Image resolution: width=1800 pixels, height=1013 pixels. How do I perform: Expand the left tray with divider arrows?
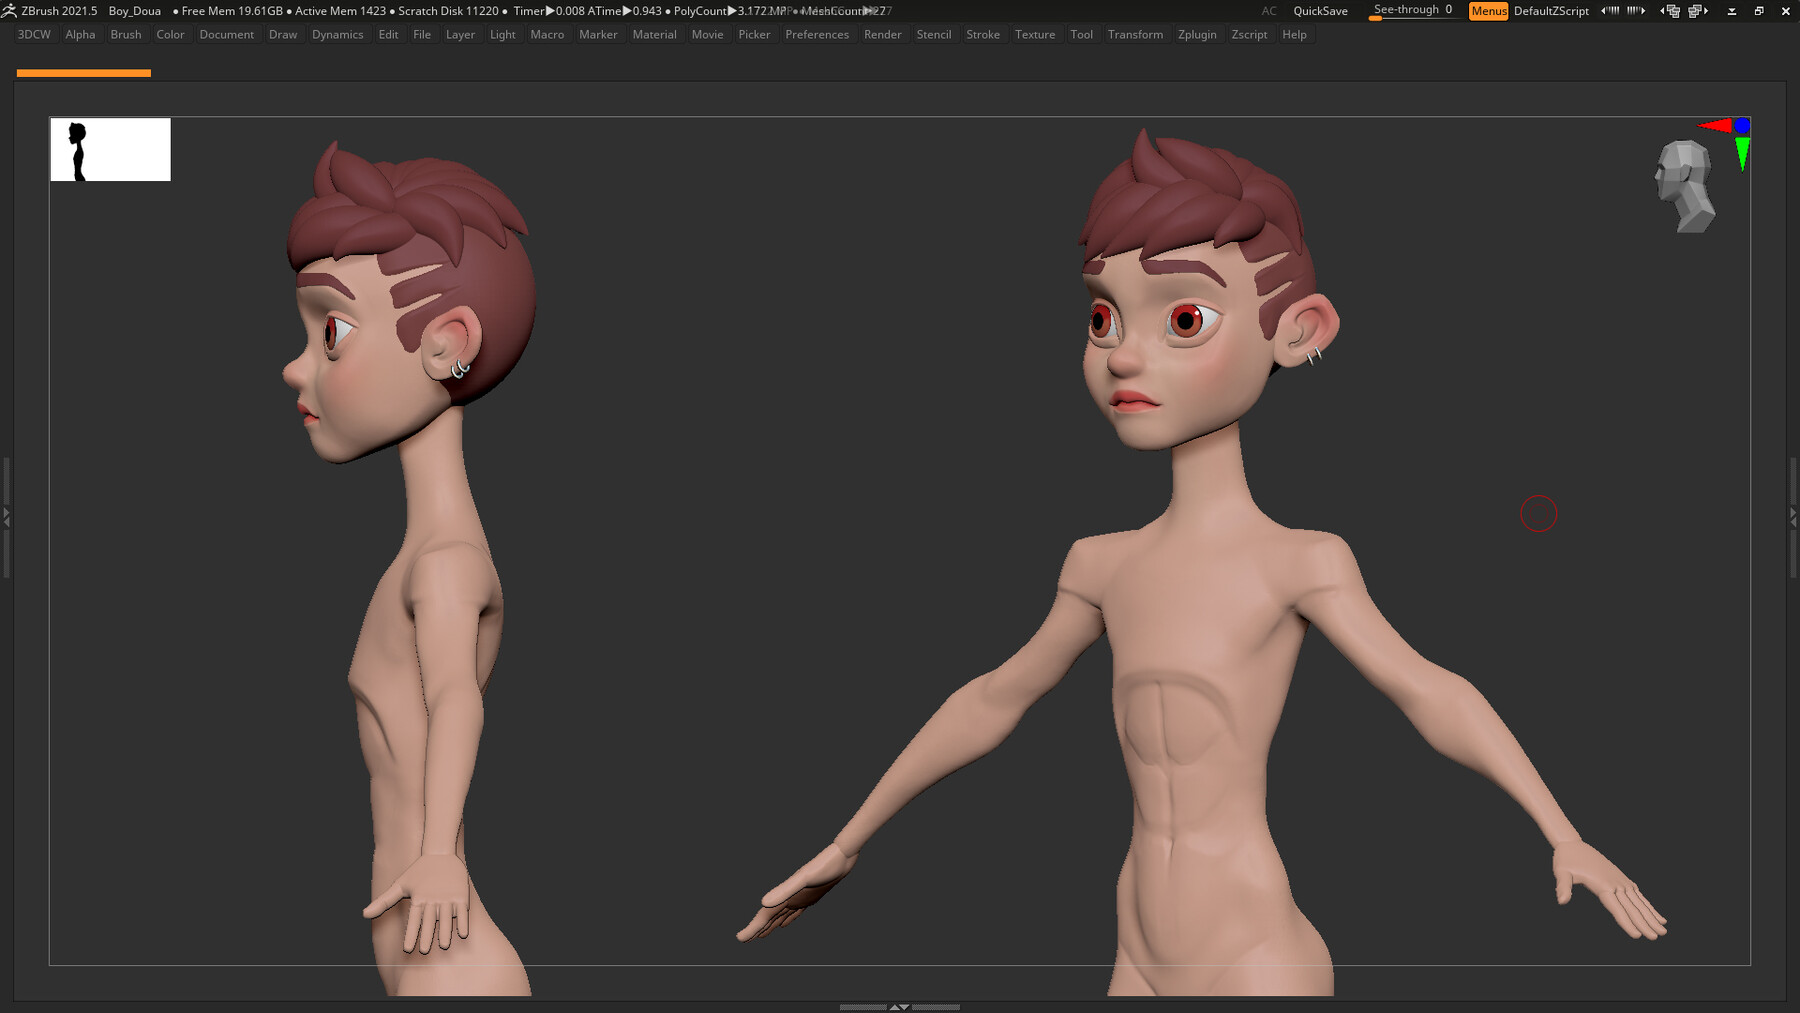(x=6, y=516)
